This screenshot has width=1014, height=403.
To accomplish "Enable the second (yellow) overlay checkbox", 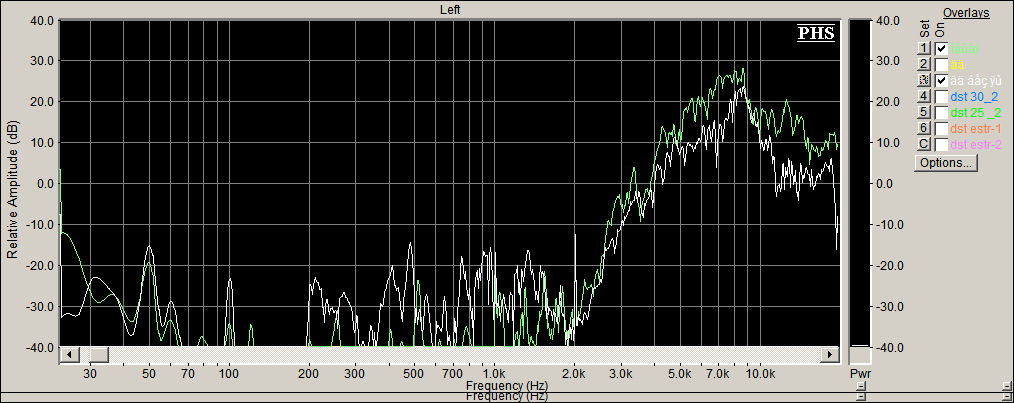I will pos(942,64).
